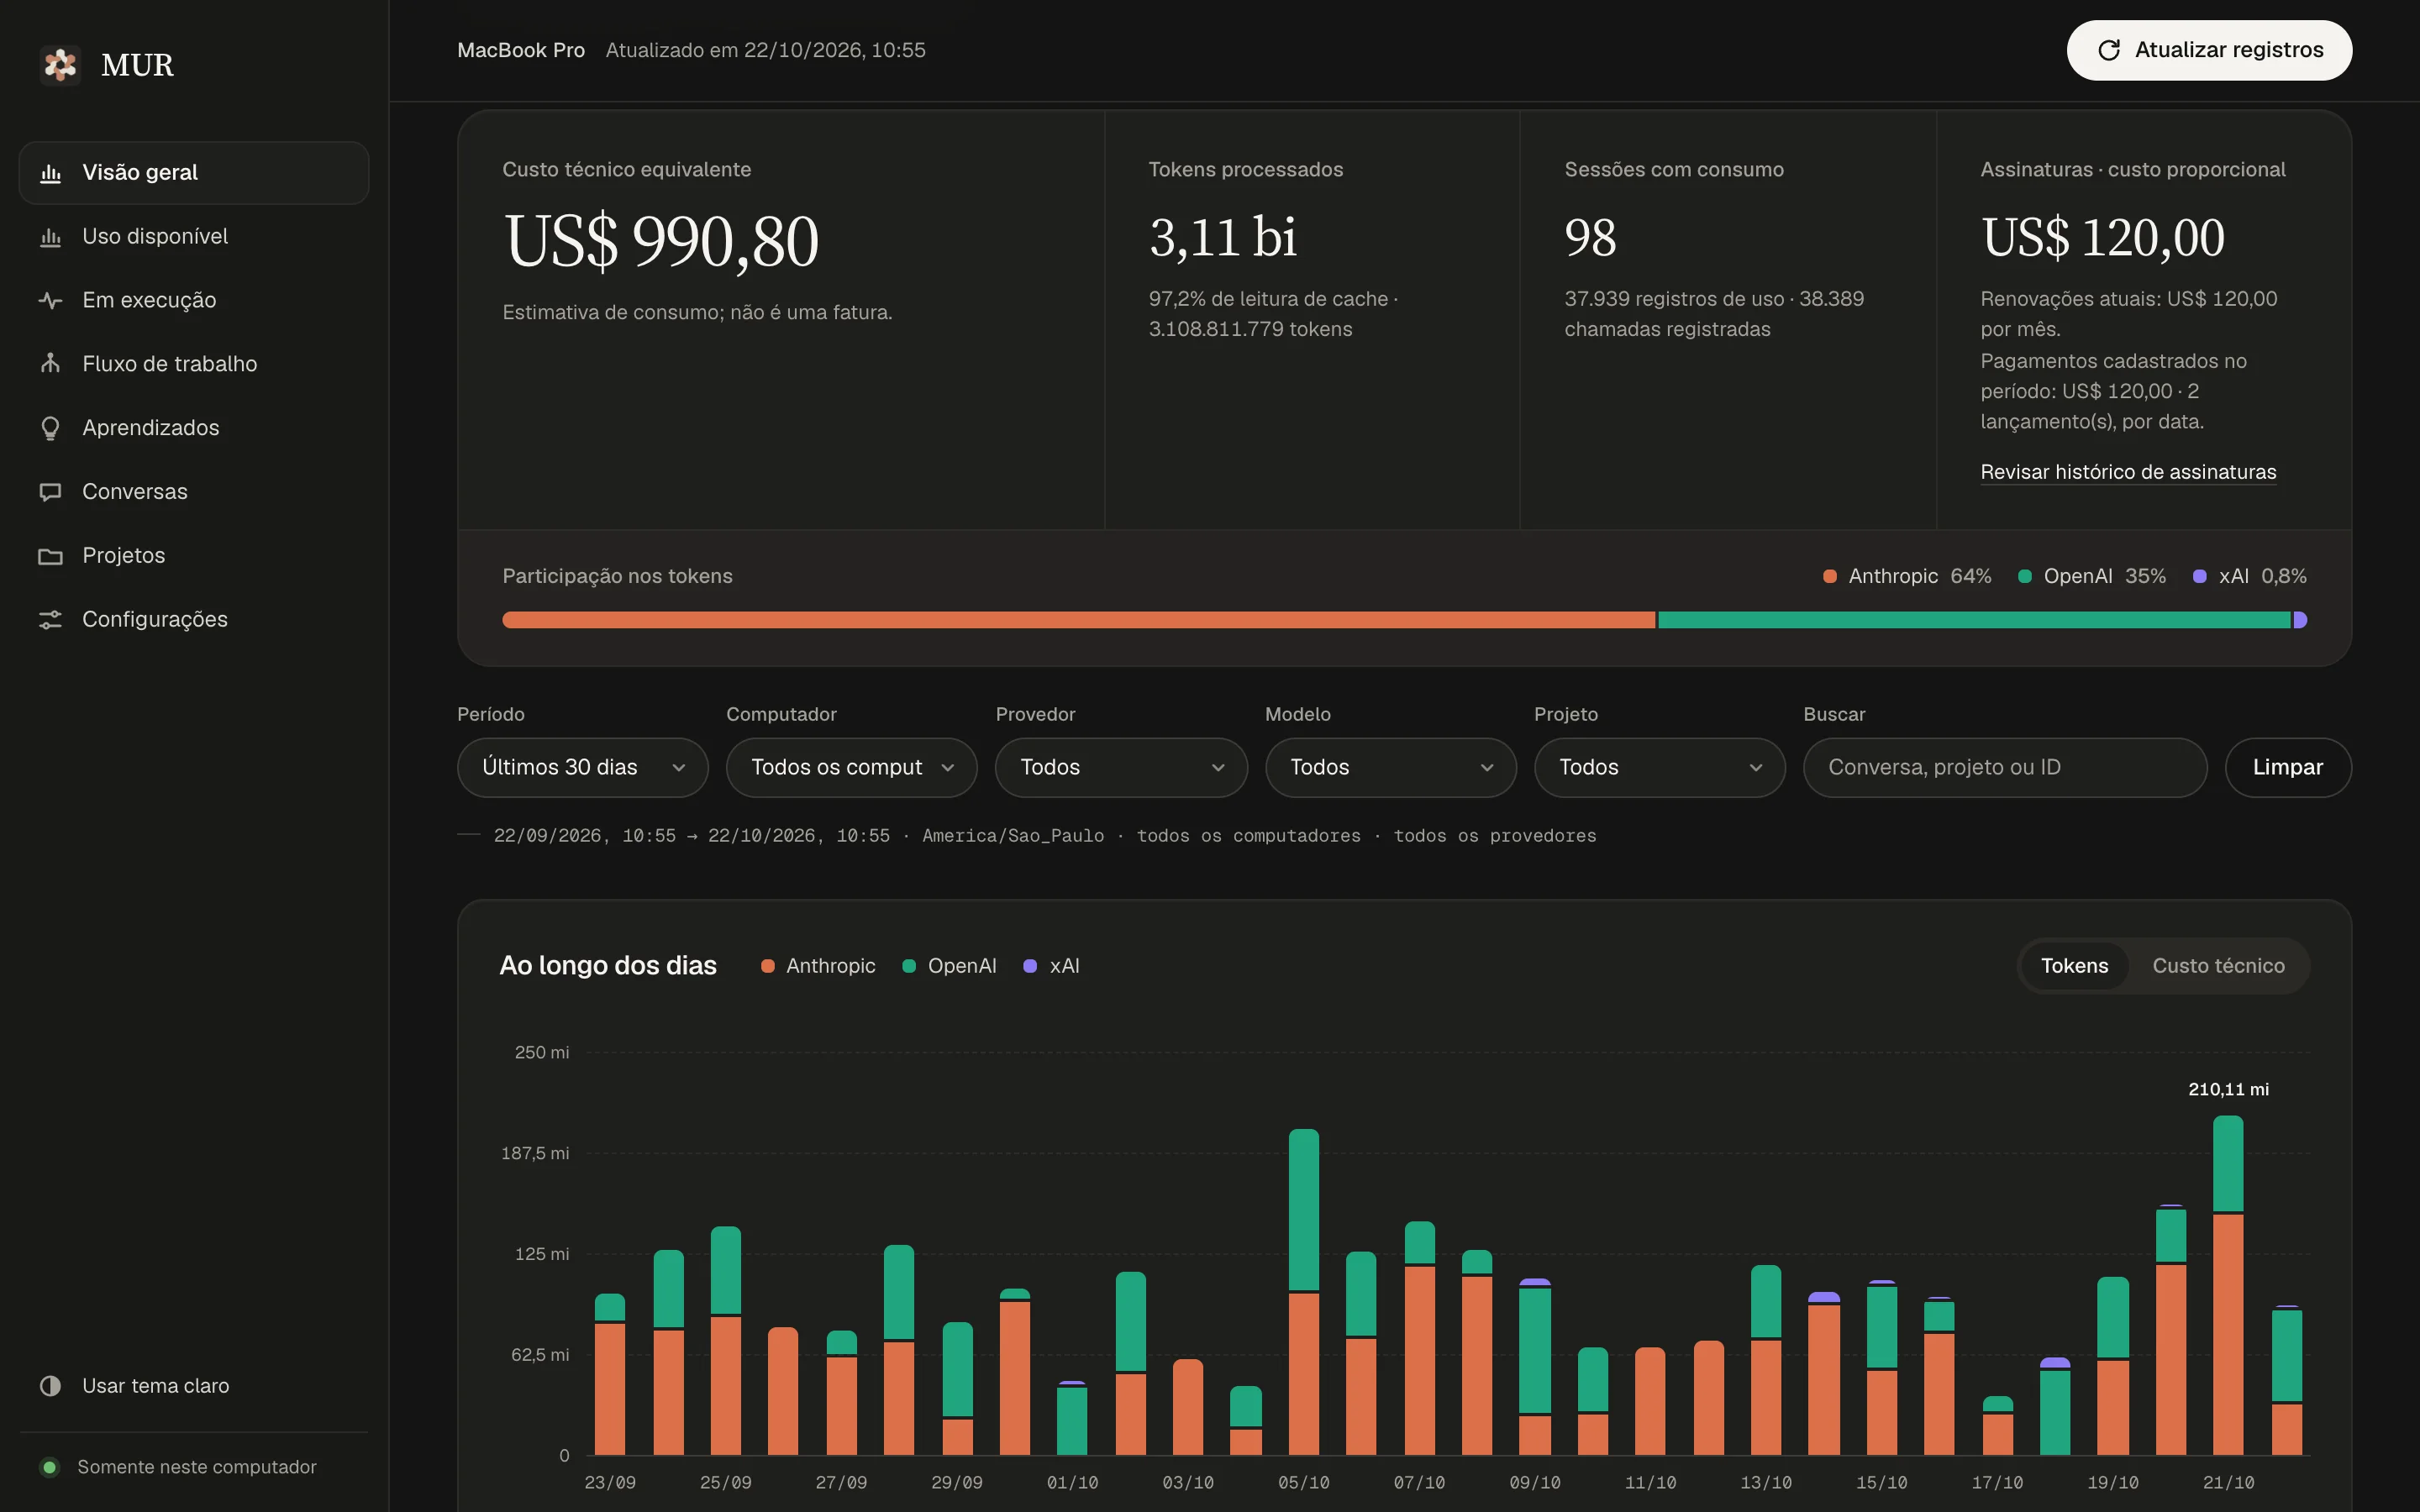This screenshot has width=2420, height=1512.
Task: Click the MUR flower logo icon
Action: click(60, 65)
